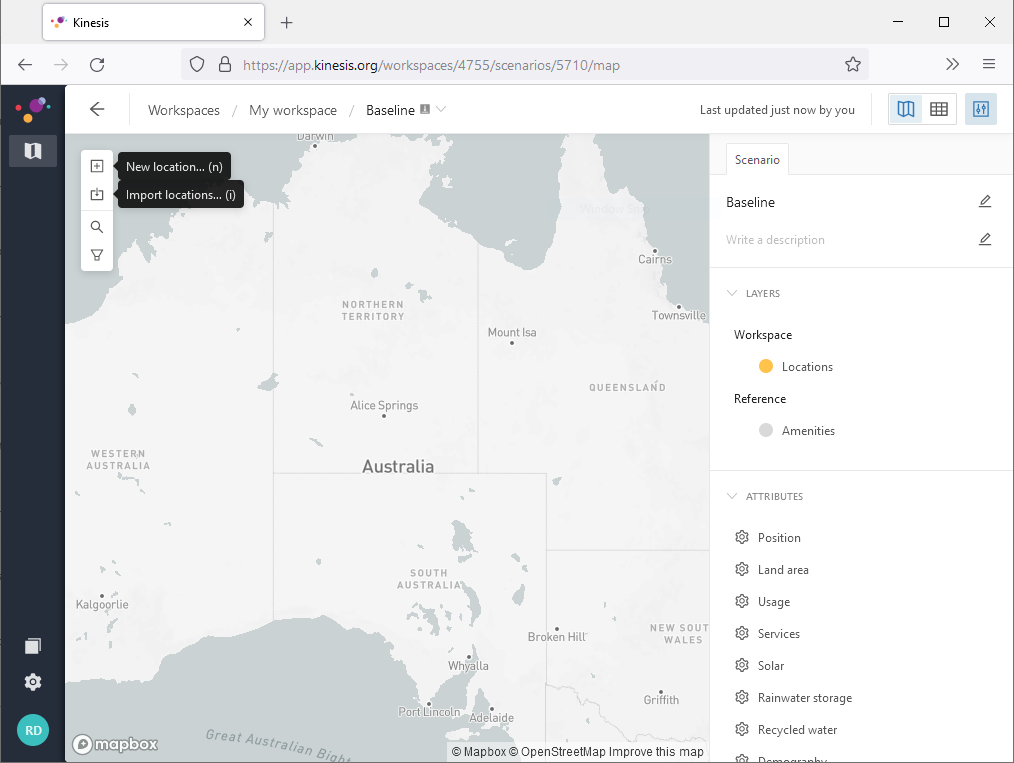Screen dimensions: 1014x763
Task: Edit the scenario description pencil
Action: 984,239
